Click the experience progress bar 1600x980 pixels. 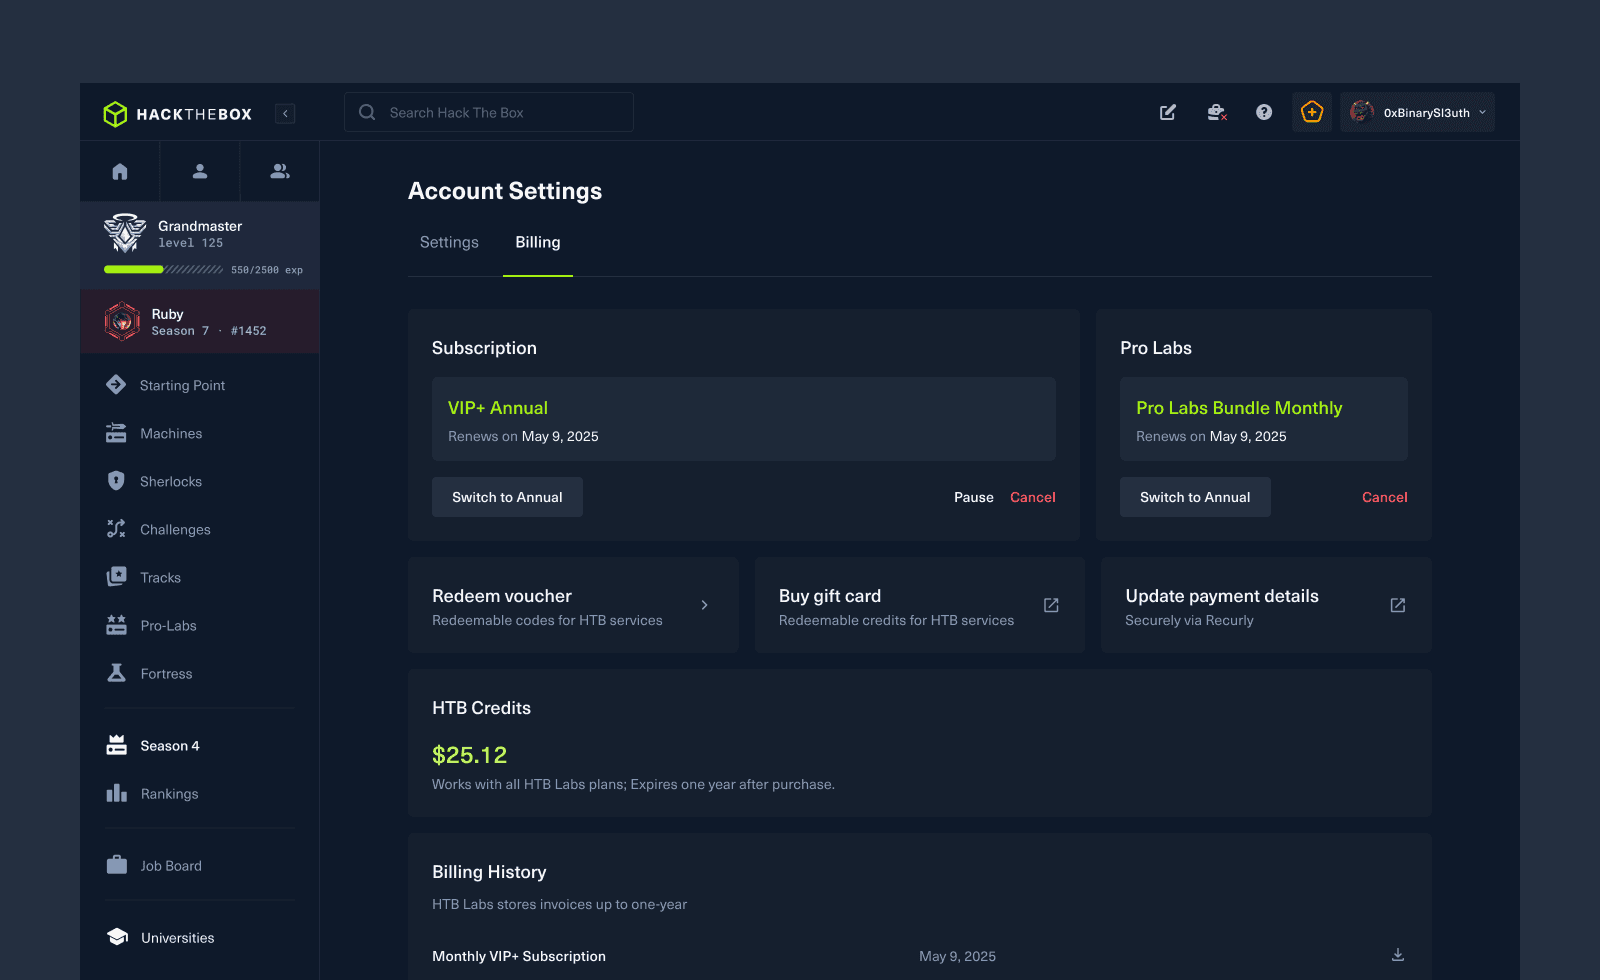(x=164, y=270)
